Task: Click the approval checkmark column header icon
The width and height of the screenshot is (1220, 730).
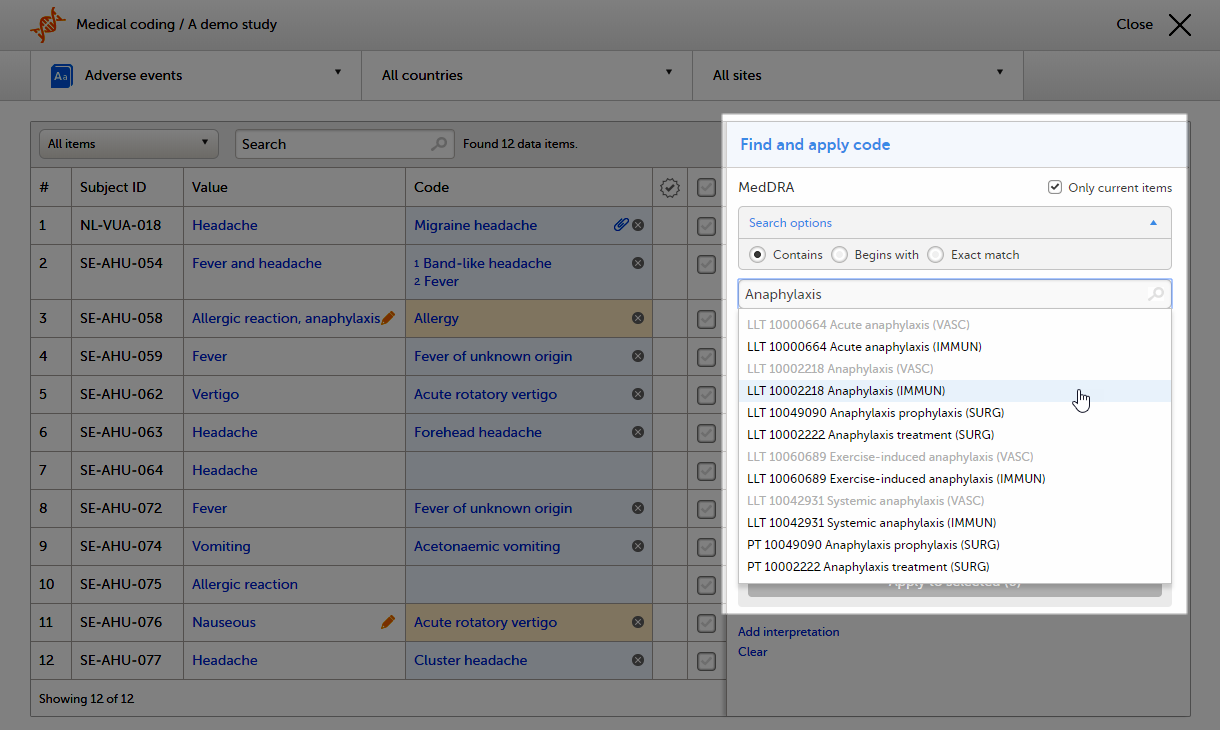Action: [x=670, y=187]
